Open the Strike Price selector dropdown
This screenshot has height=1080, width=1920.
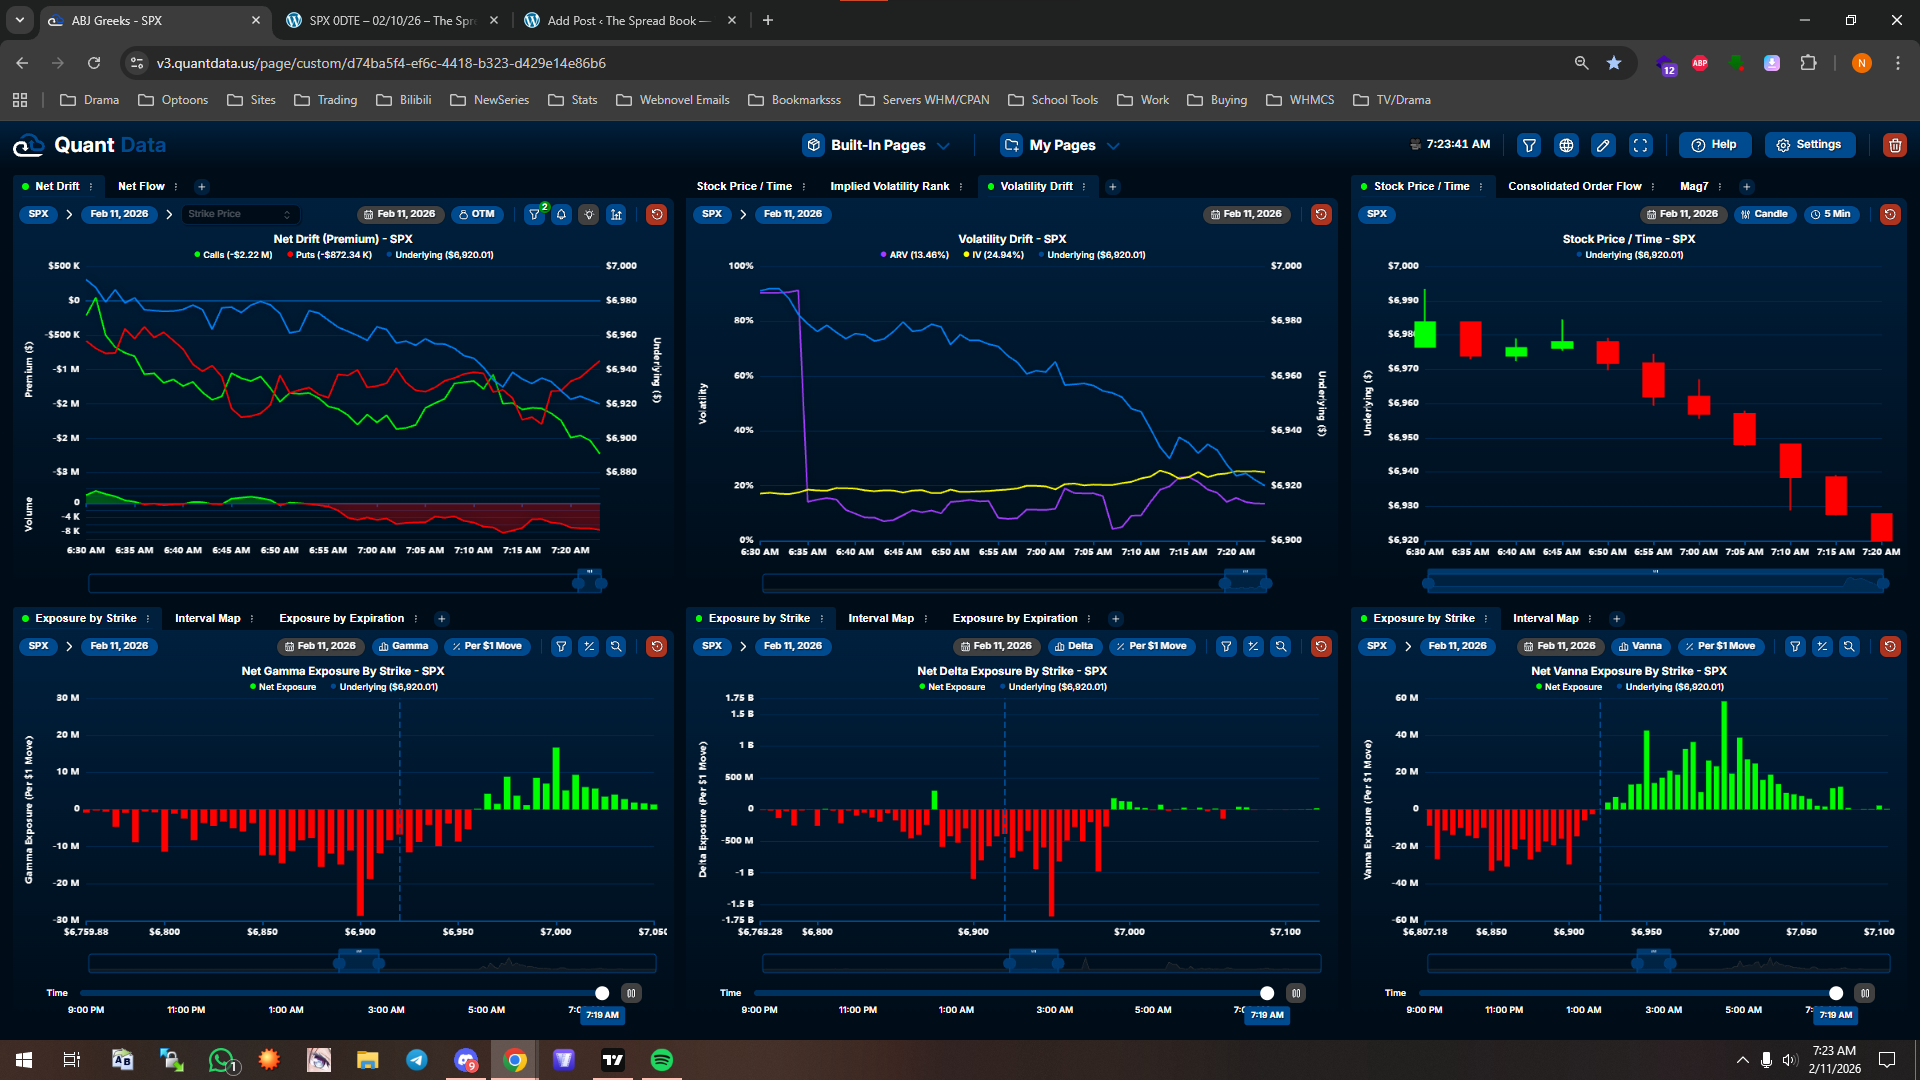coord(240,214)
